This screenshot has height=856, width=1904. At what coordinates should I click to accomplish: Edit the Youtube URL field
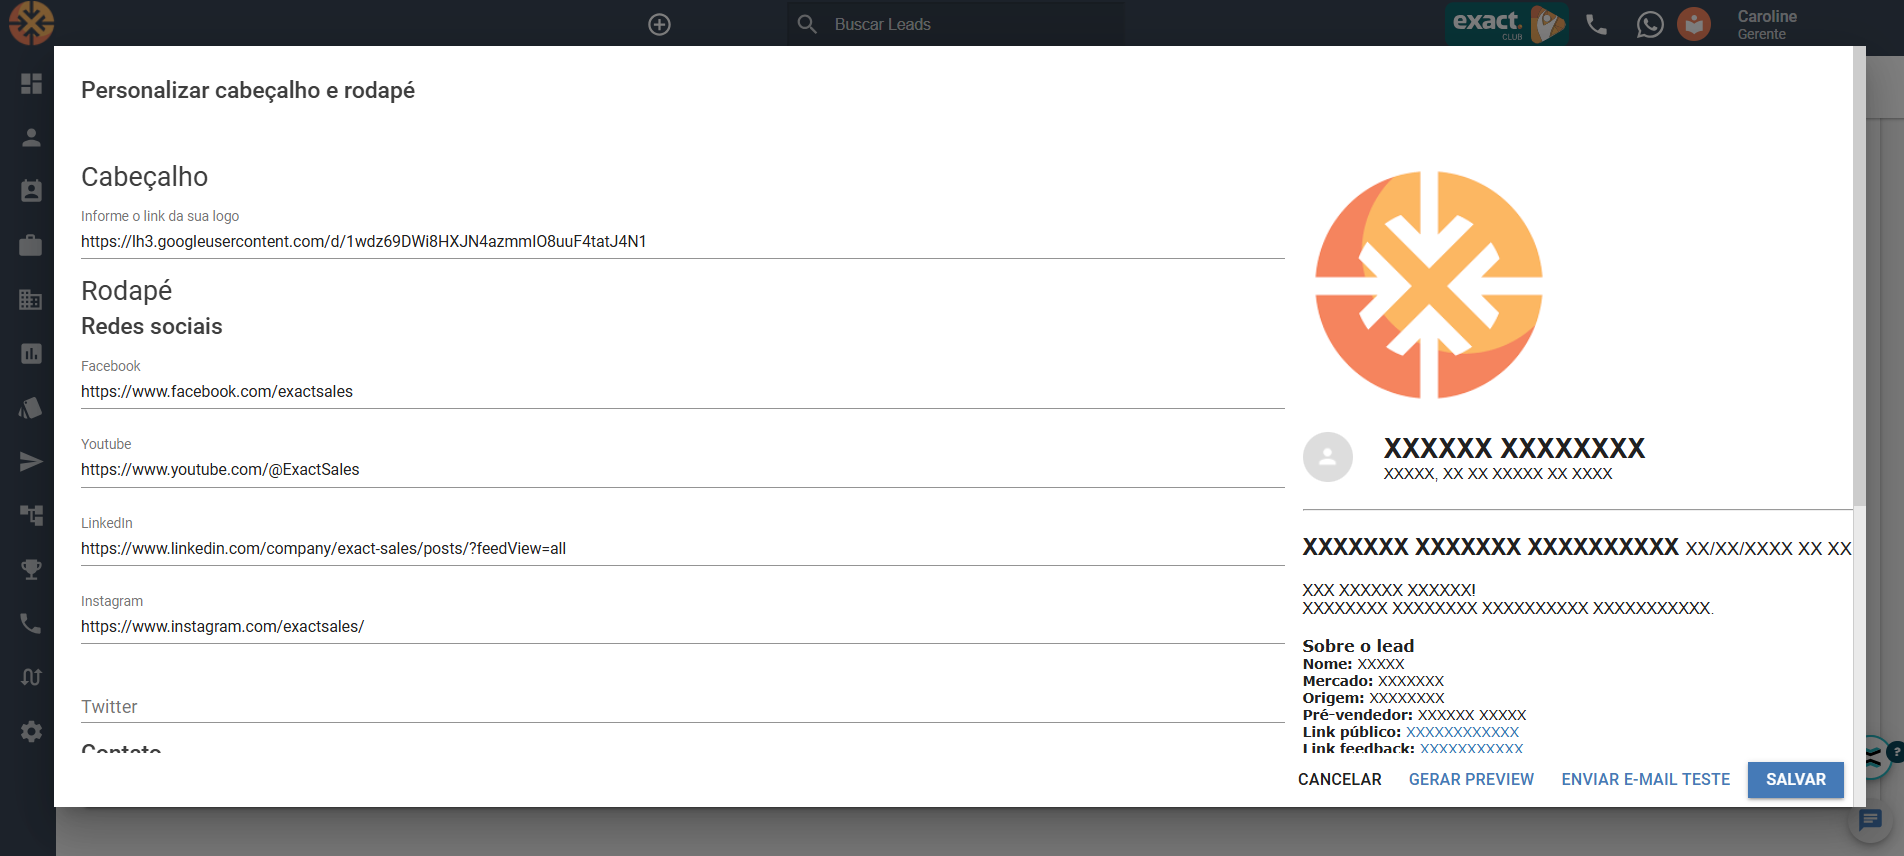(x=683, y=469)
